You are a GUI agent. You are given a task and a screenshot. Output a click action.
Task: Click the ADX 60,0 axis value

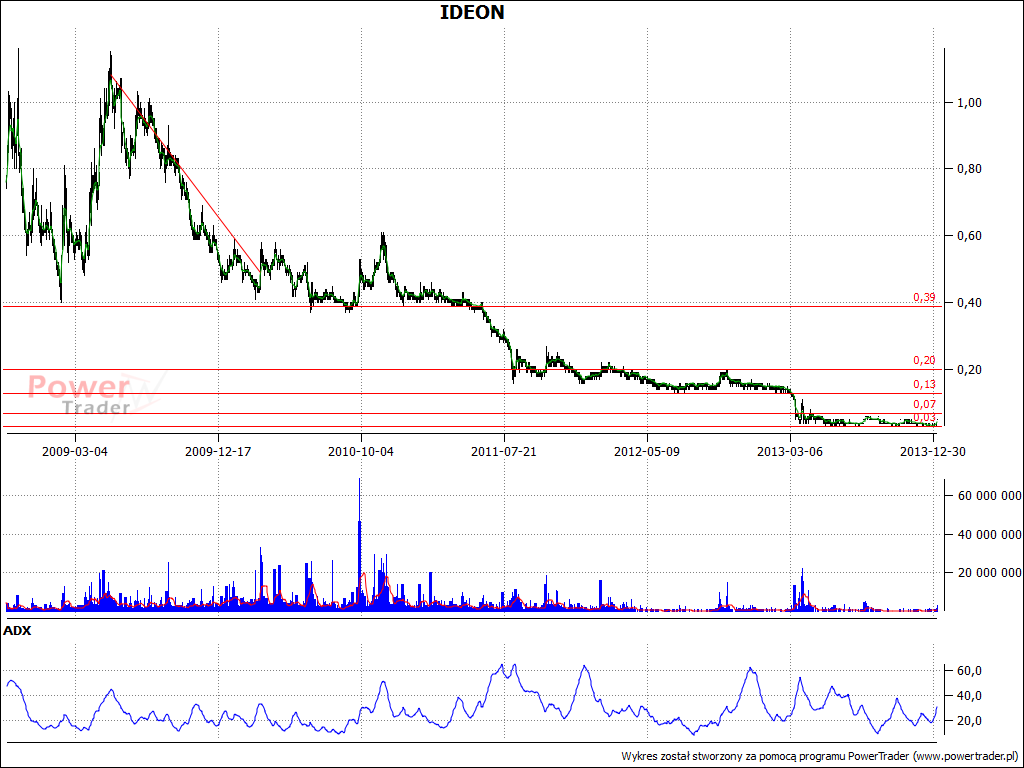tap(967, 671)
